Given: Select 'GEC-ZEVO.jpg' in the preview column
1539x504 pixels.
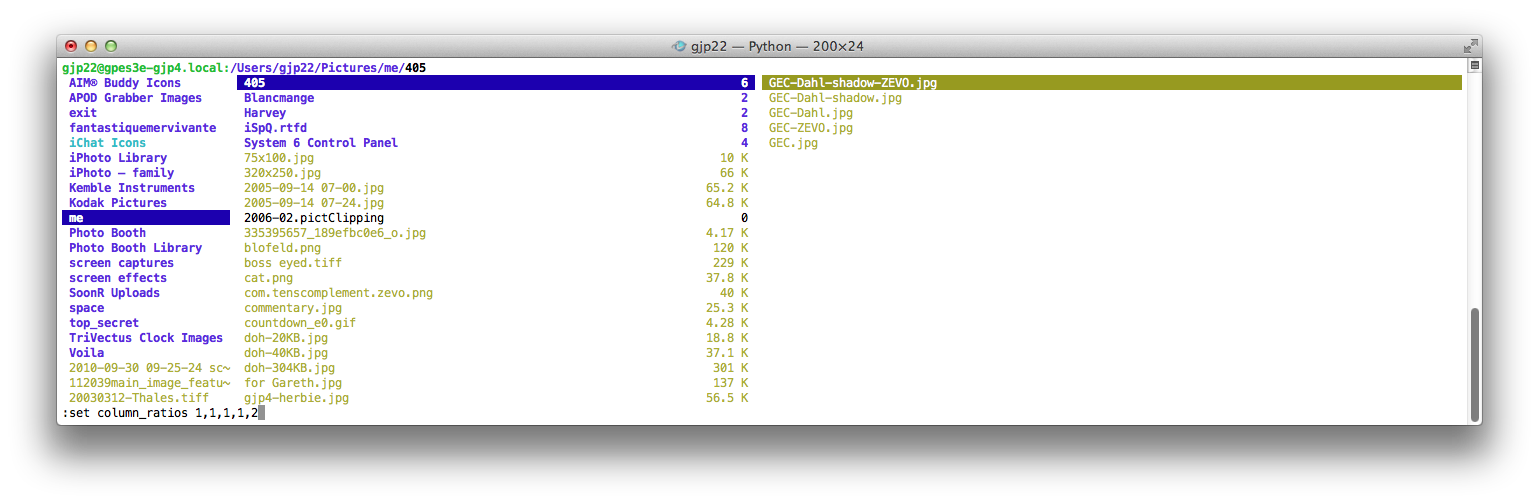Looking at the screenshot, I should (x=811, y=128).
